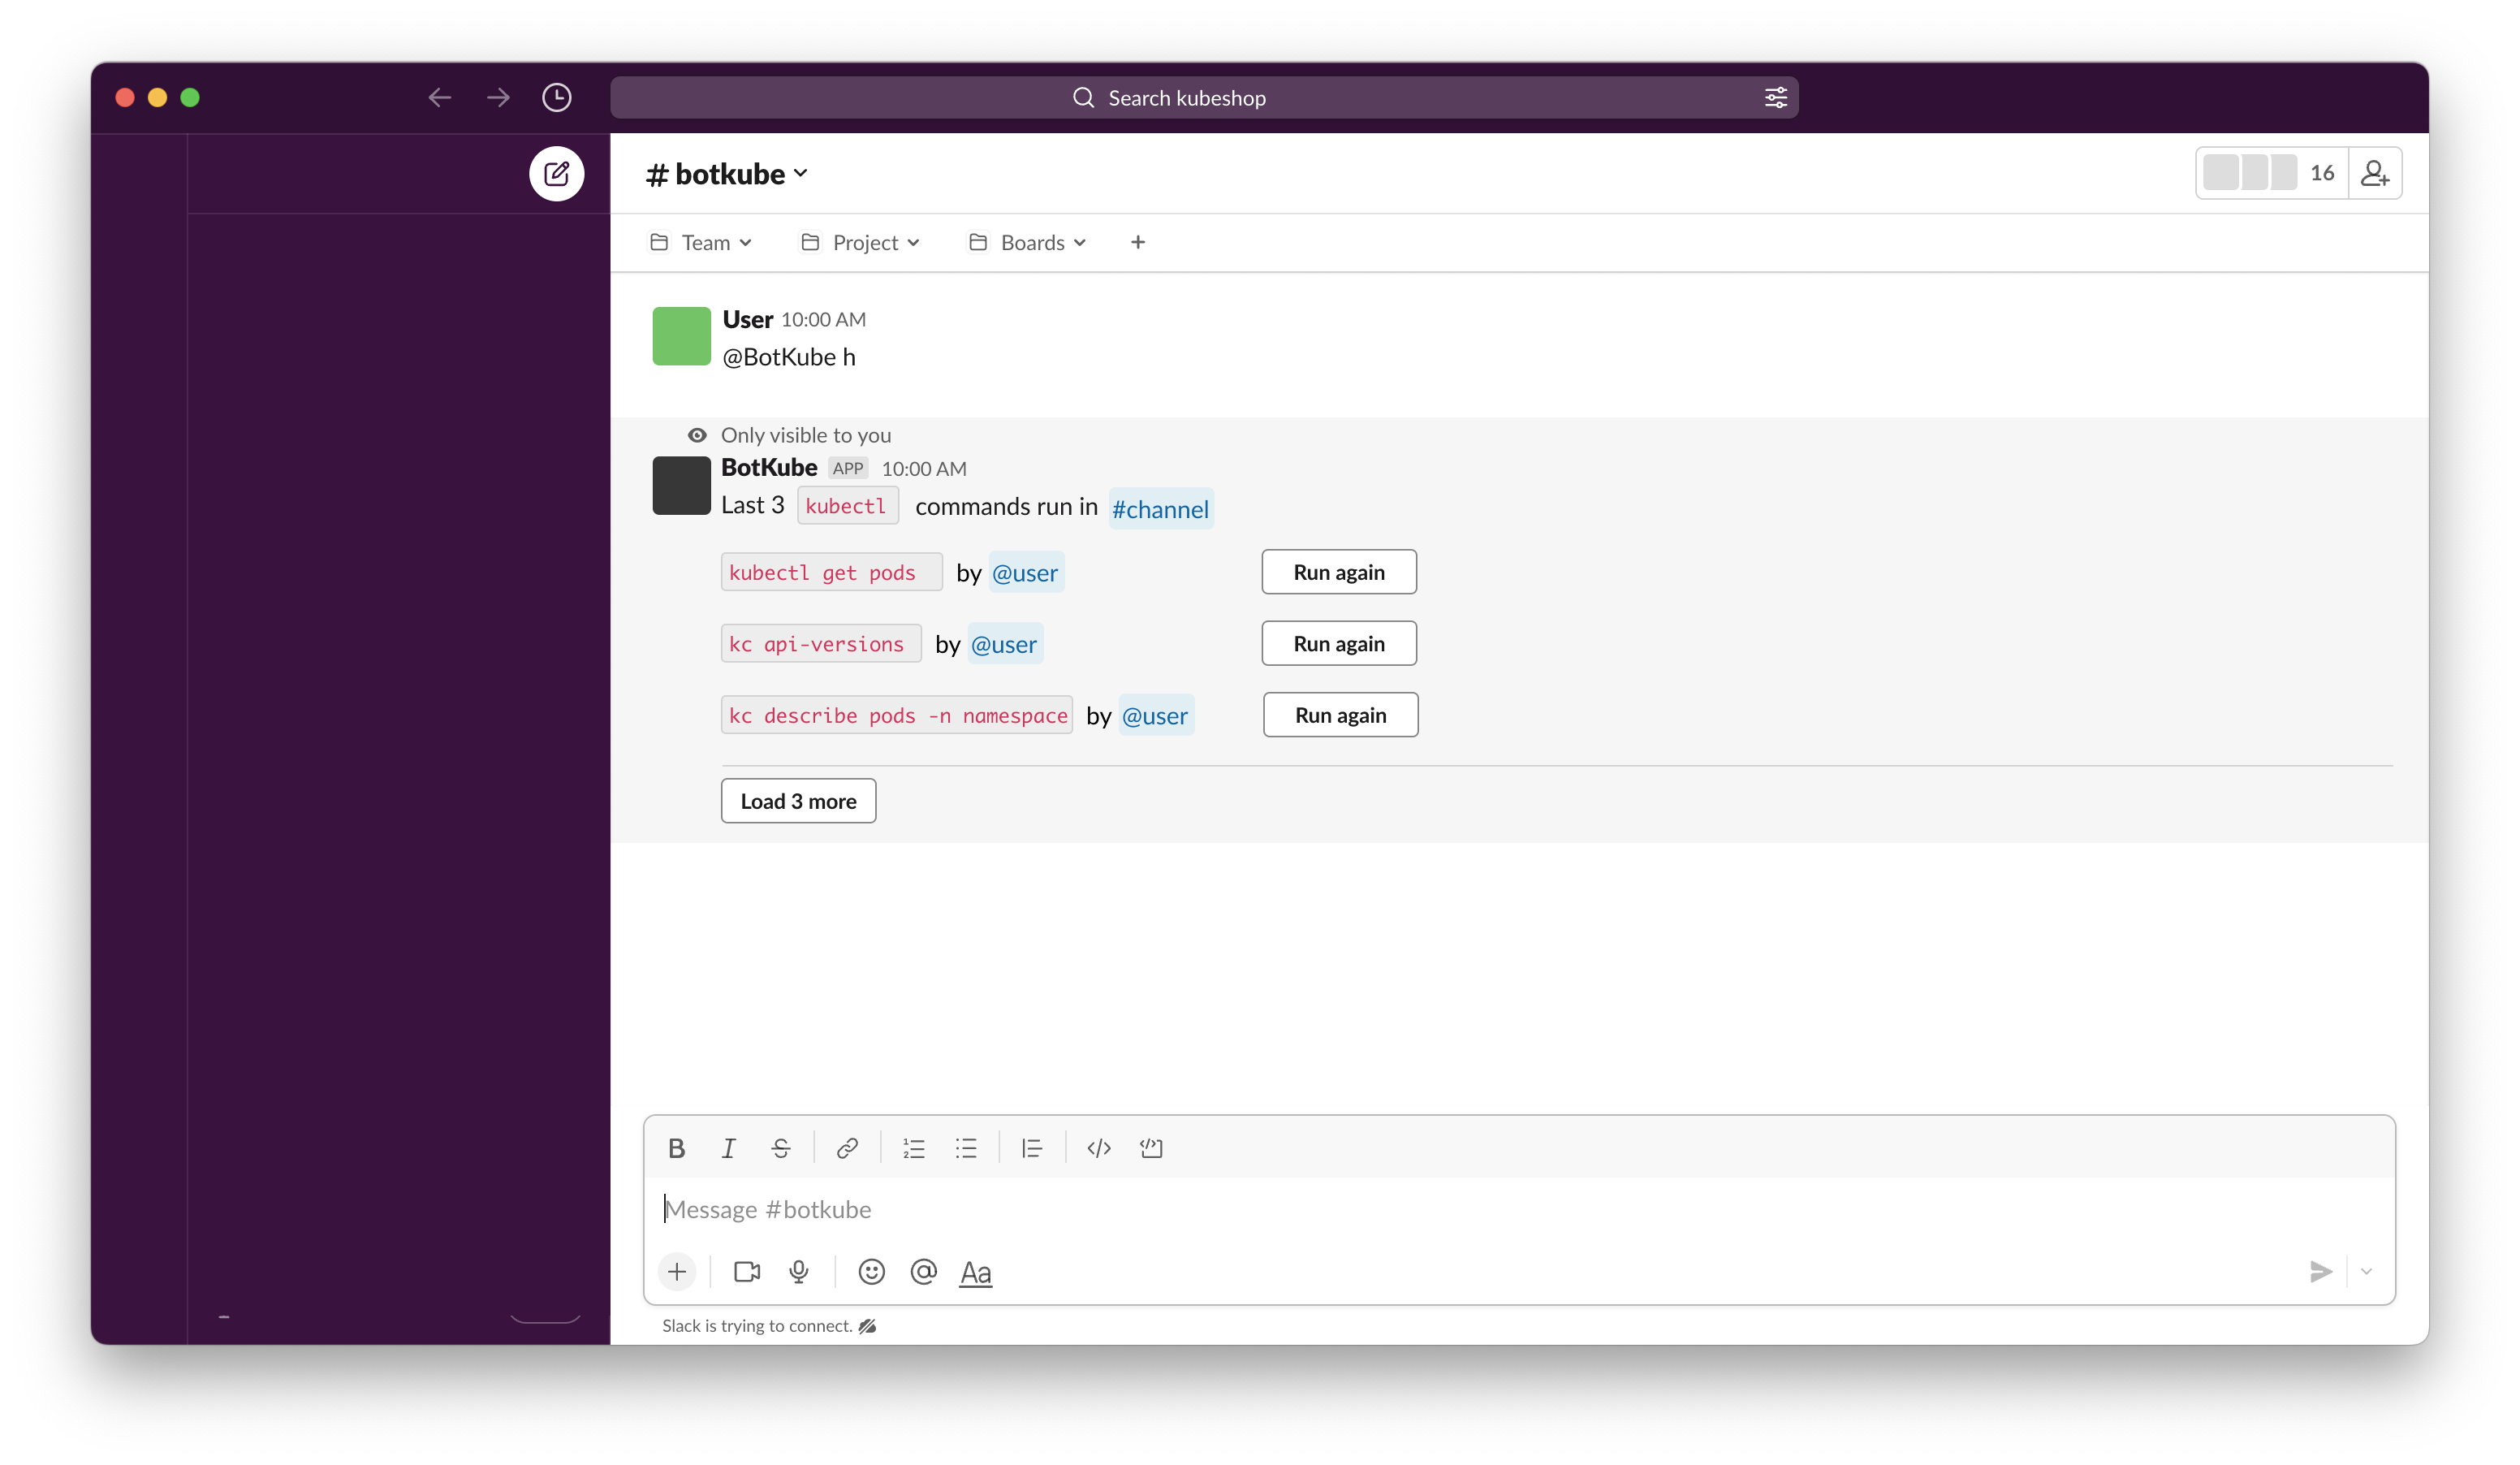
Task: Insert a bulleted list
Action: pyautogui.click(x=966, y=1148)
